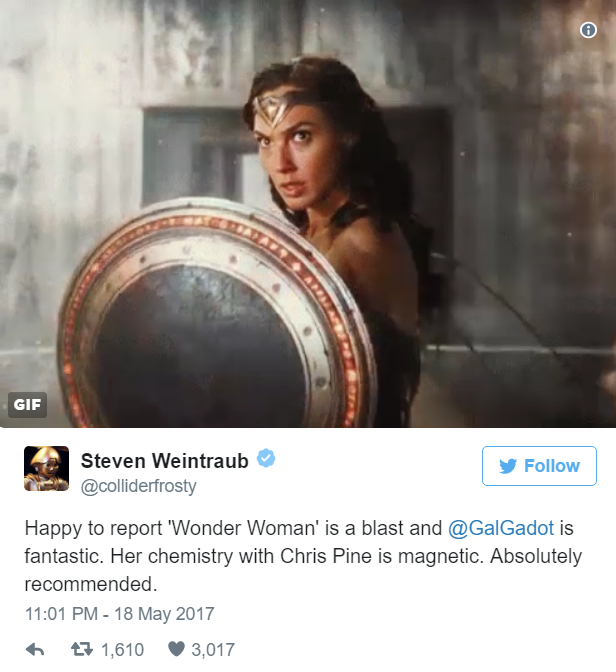Click the reply arrow icon
The image size is (616, 672).
[35, 650]
